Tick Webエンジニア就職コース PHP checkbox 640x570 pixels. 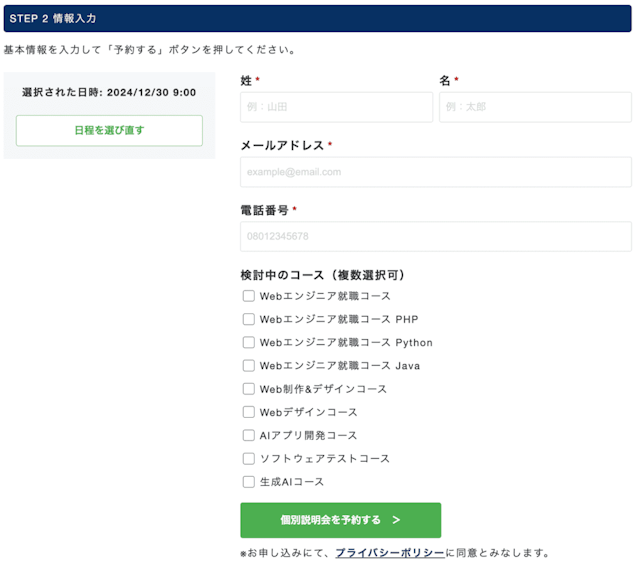point(249,319)
